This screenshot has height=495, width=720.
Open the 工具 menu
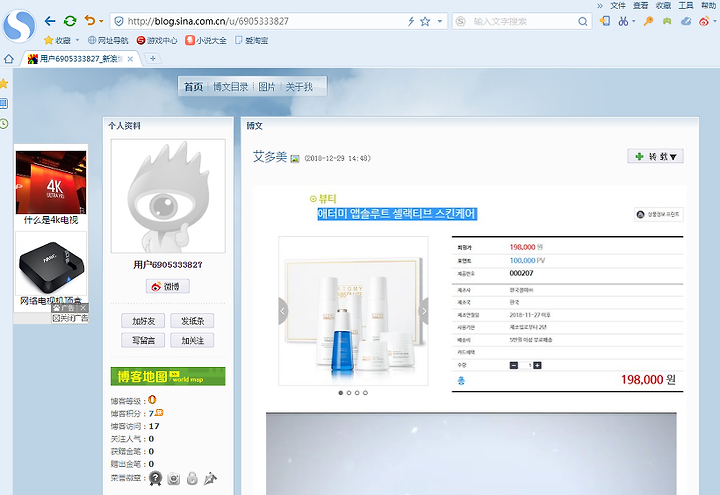coord(686,6)
